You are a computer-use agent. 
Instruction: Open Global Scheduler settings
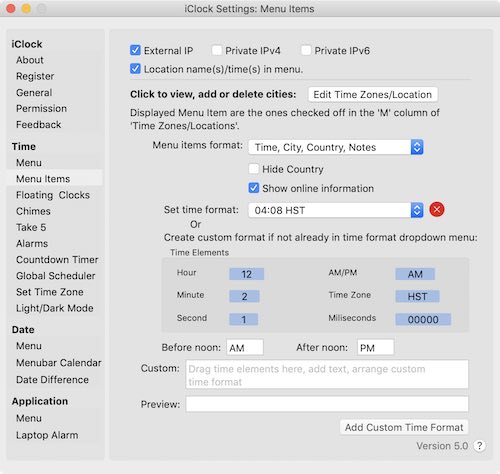pos(56,276)
